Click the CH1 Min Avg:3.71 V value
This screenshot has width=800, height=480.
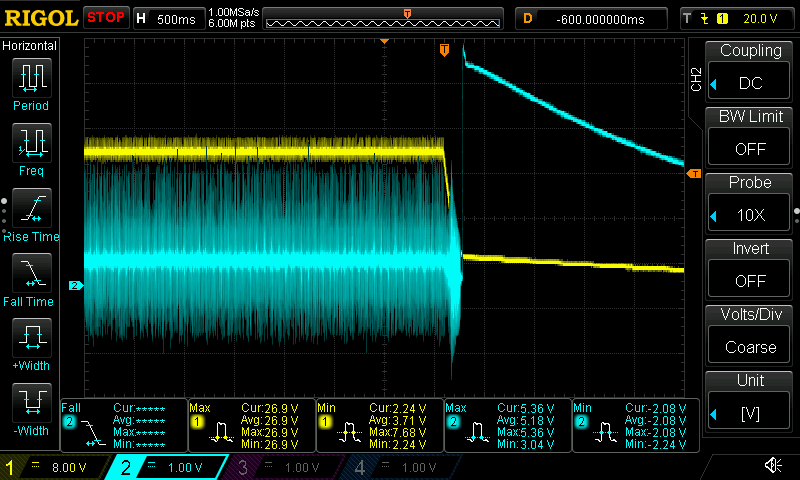click(397, 420)
